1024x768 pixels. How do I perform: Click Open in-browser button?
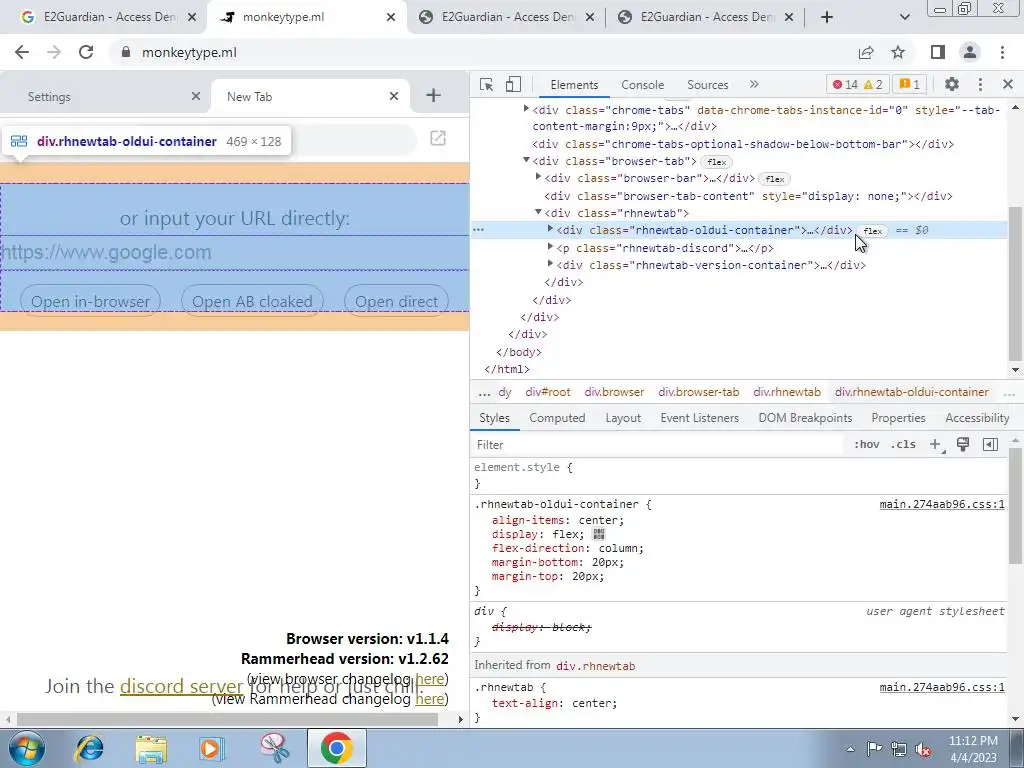90,301
